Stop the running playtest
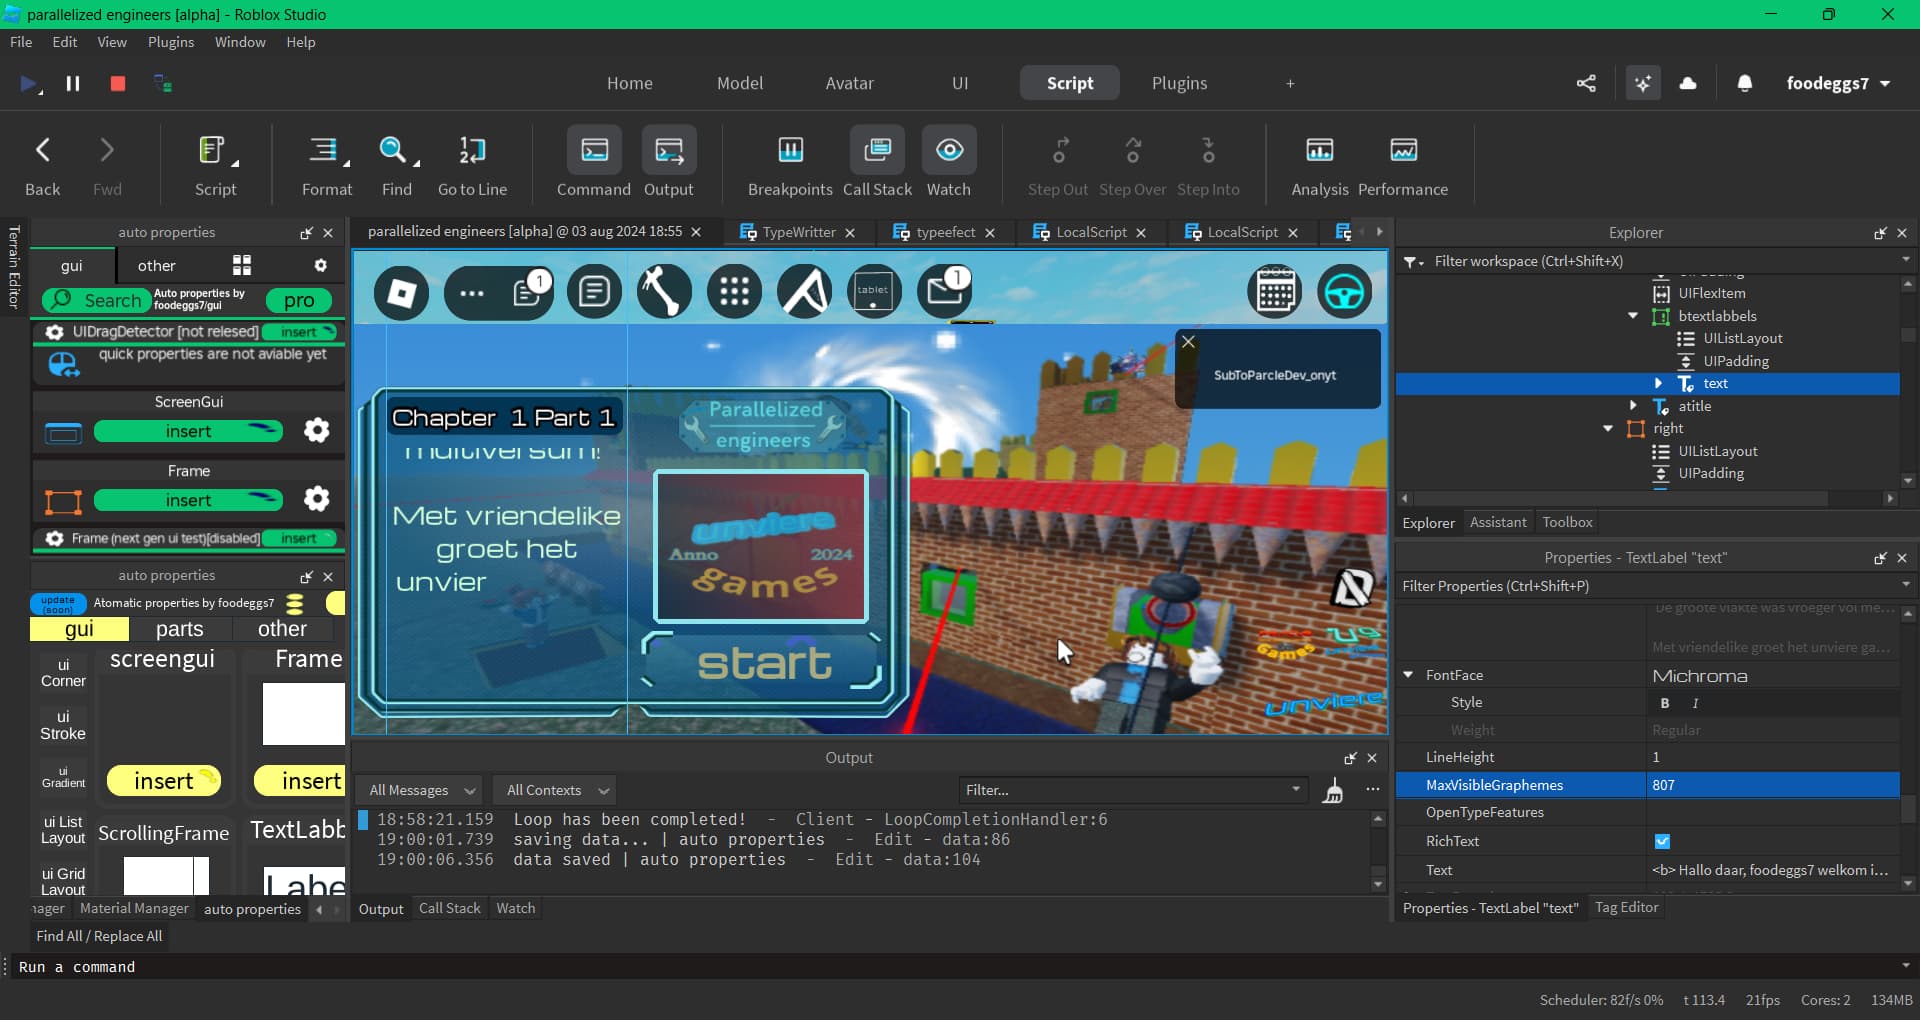Image resolution: width=1920 pixels, height=1020 pixels. (118, 84)
